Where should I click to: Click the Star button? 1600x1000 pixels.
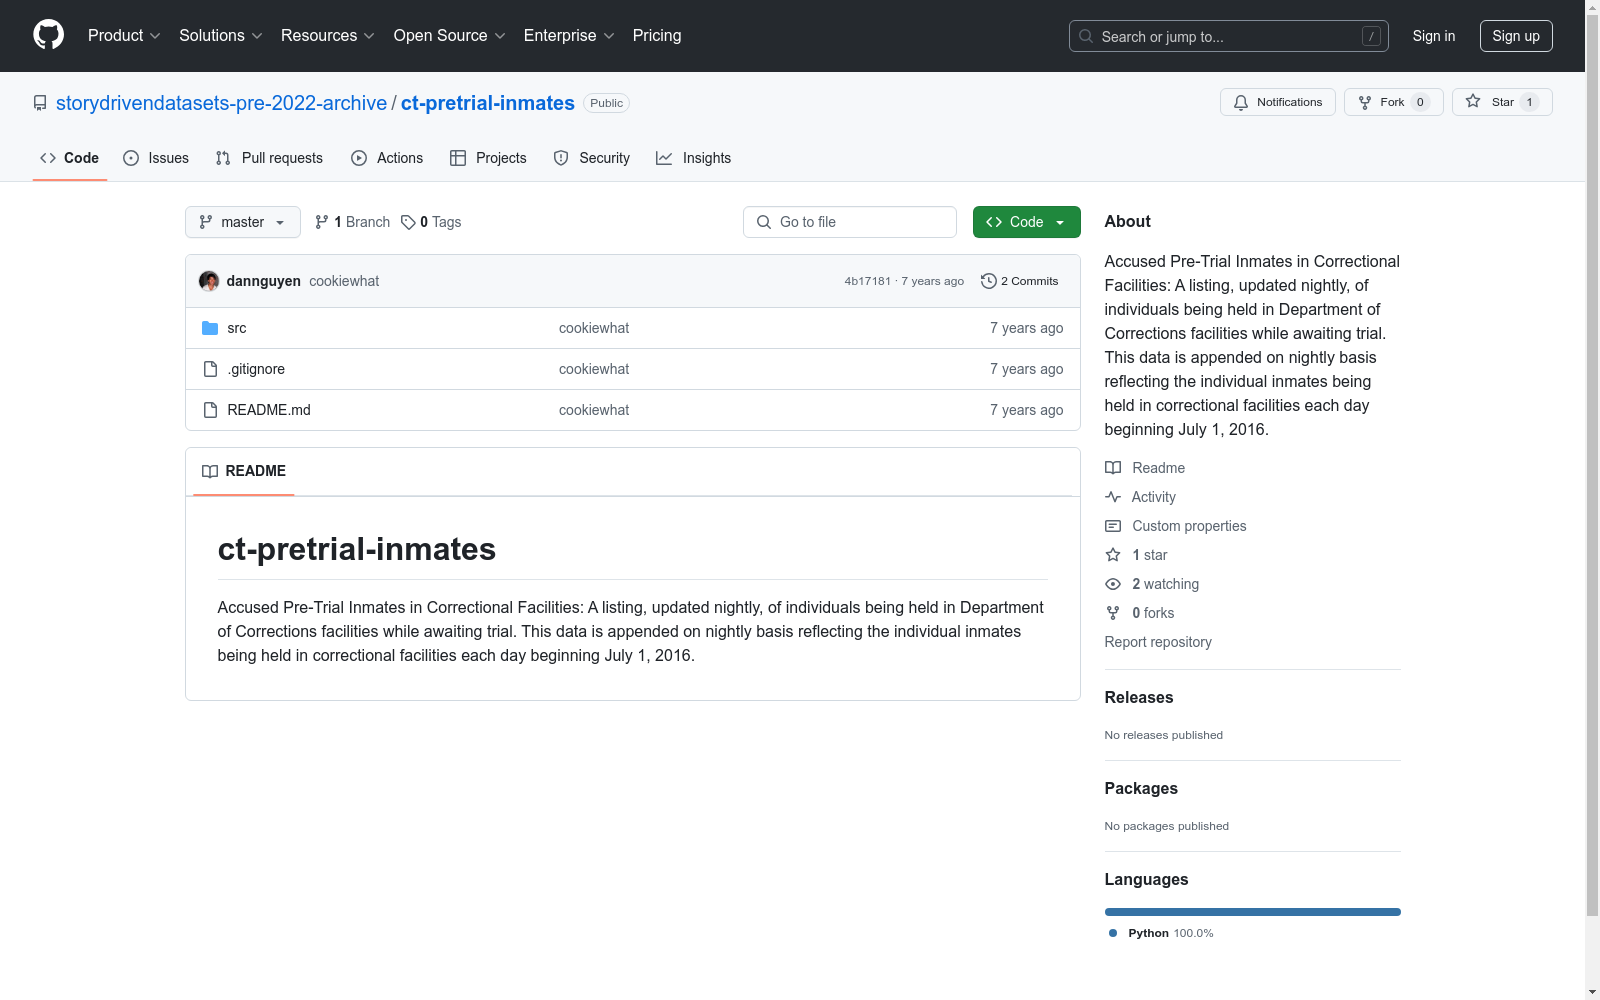(1502, 102)
